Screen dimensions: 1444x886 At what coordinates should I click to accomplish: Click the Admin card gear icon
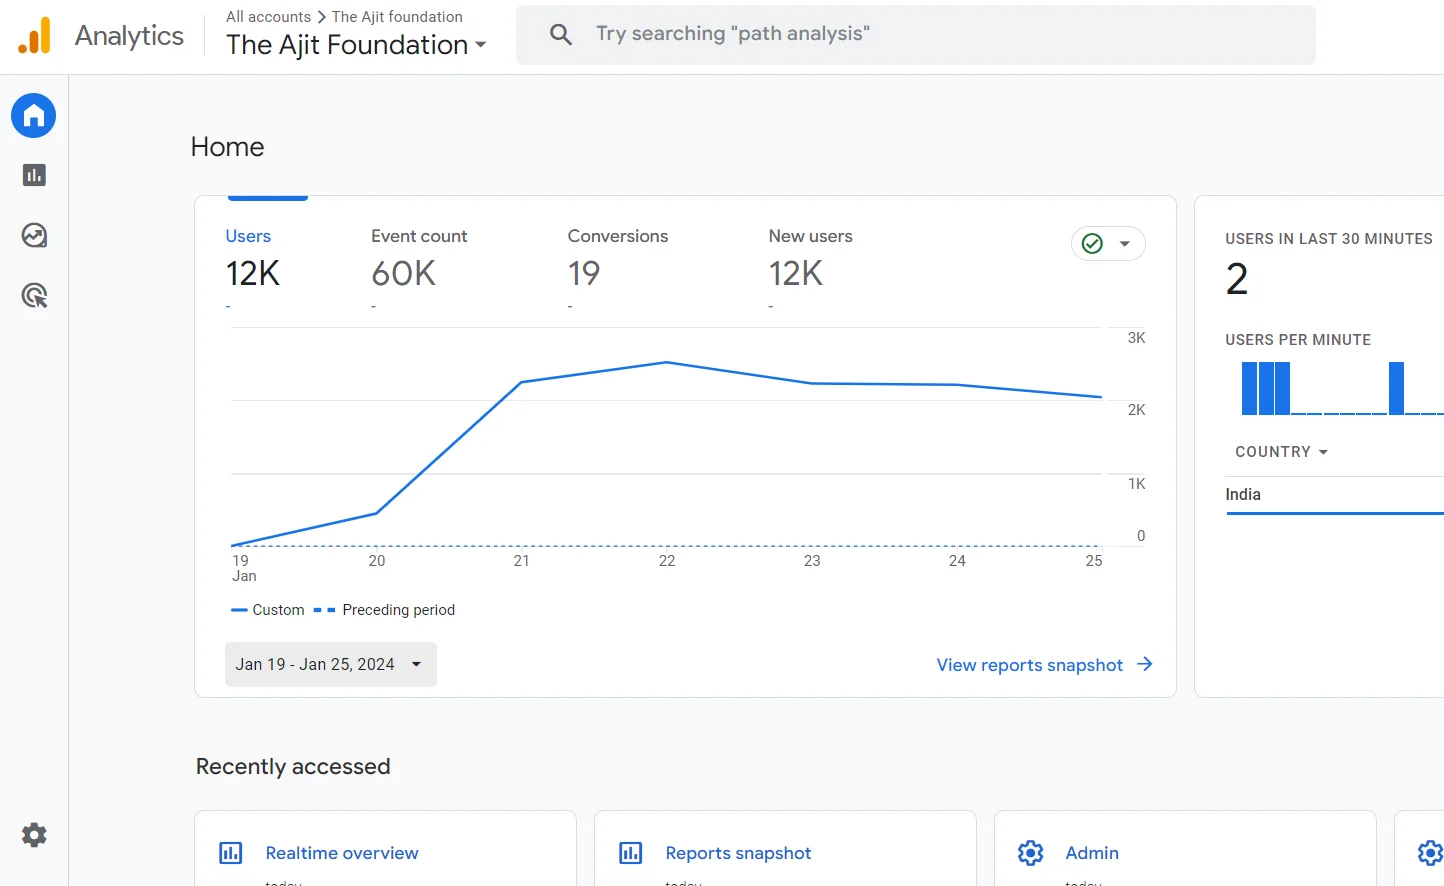click(x=1030, y=853)
